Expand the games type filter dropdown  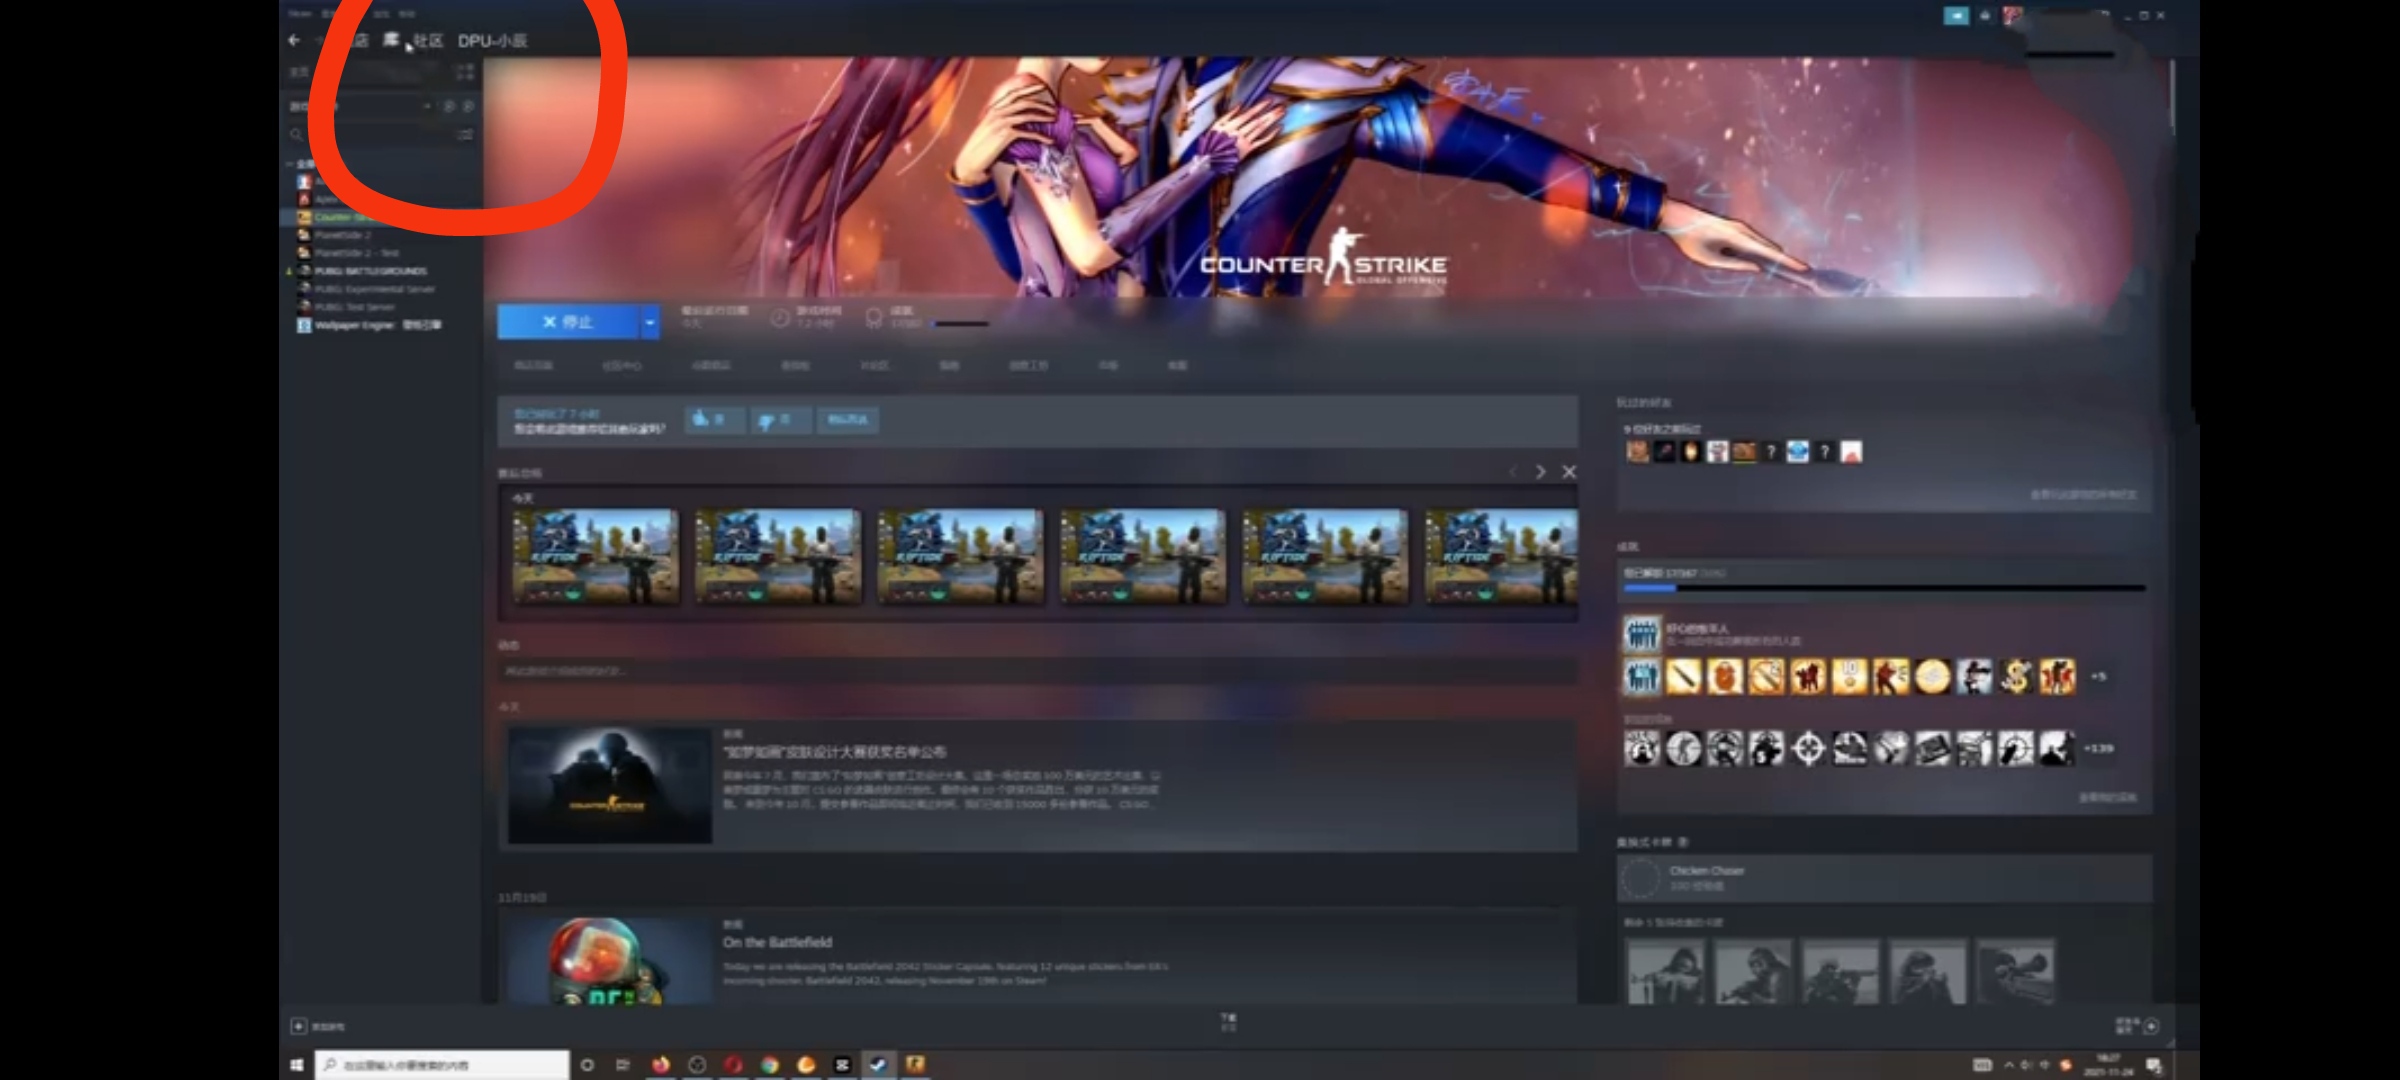click(x=428, y=106)
